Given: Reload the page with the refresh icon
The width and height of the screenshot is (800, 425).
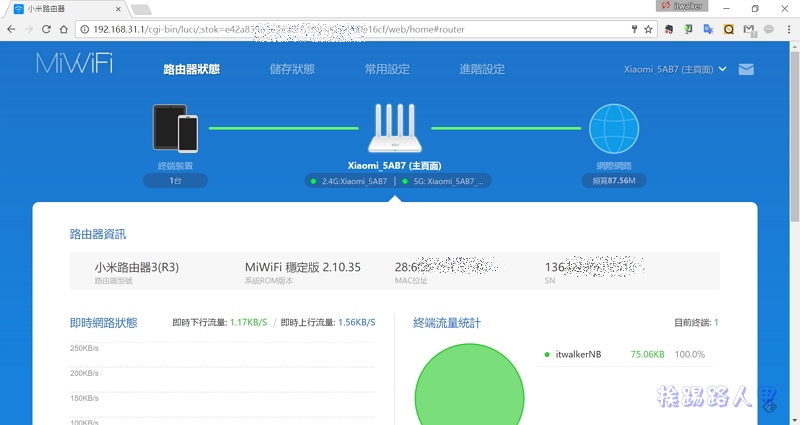Looking at the screenshot, I should click(x=46, y=29).
